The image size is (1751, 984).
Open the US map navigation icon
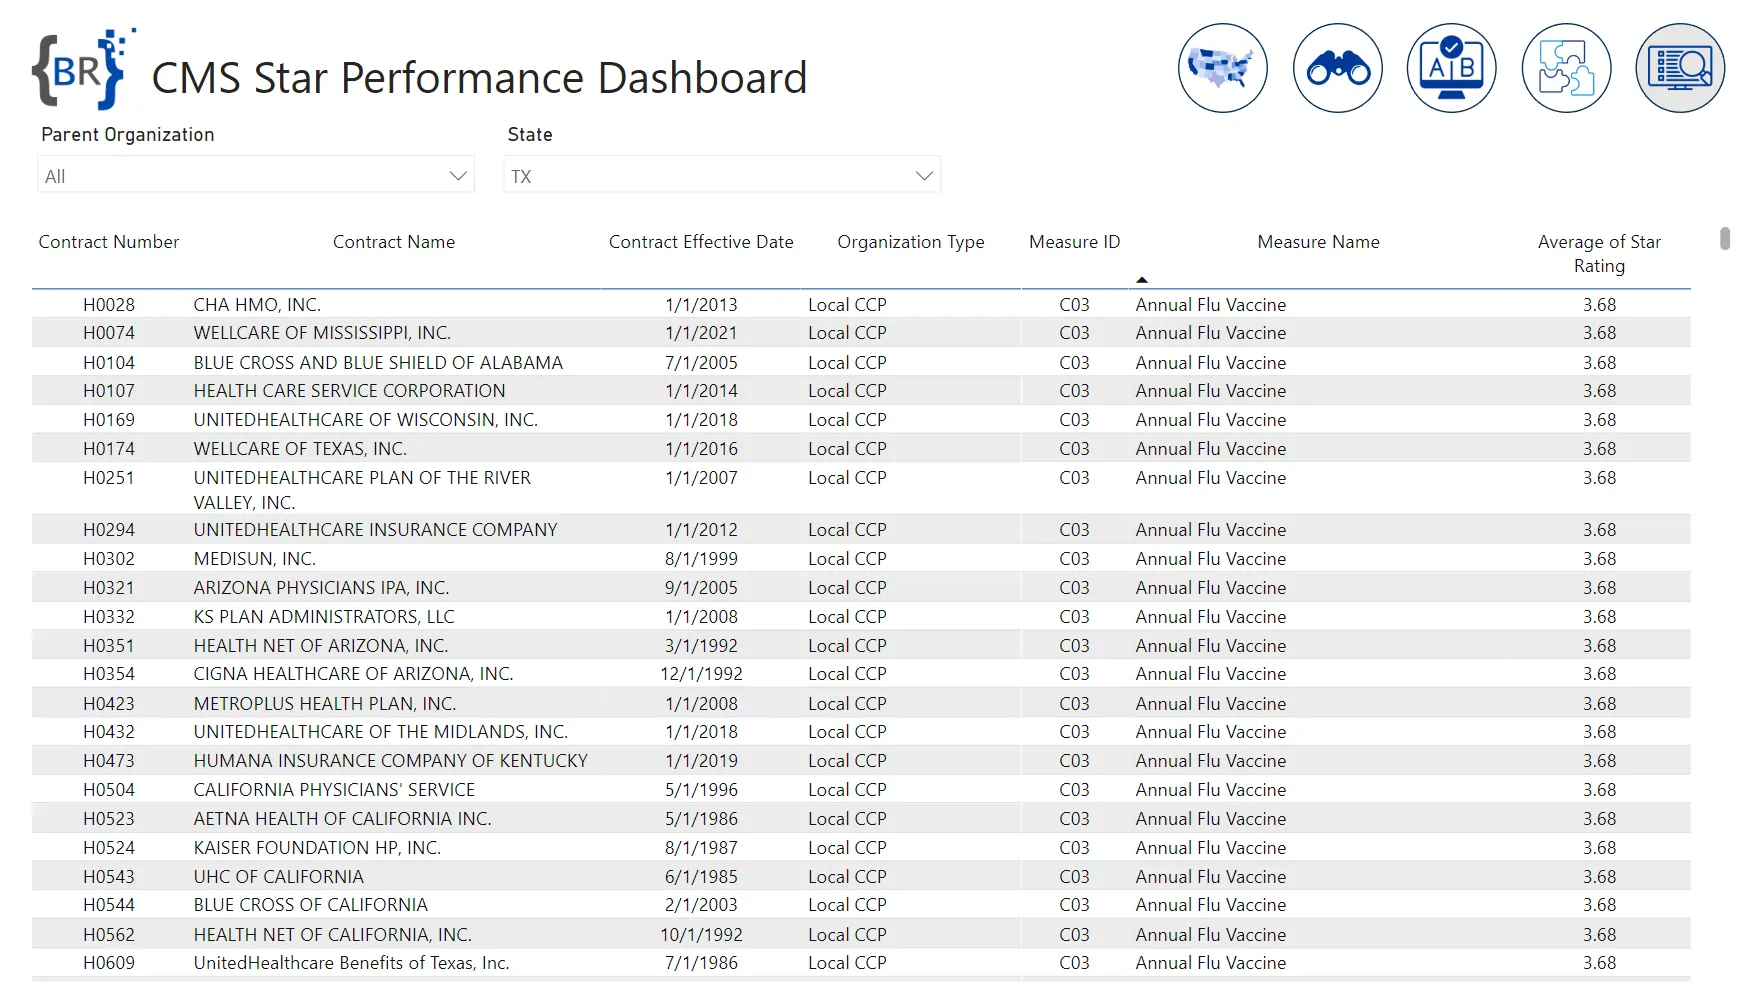[1222, 68]
